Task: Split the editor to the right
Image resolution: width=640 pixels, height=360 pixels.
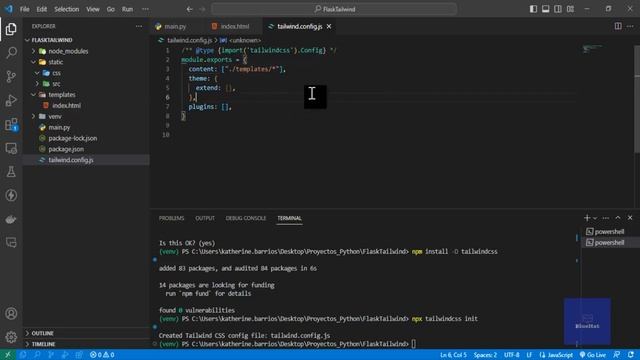Action: (x=618, y=26)
